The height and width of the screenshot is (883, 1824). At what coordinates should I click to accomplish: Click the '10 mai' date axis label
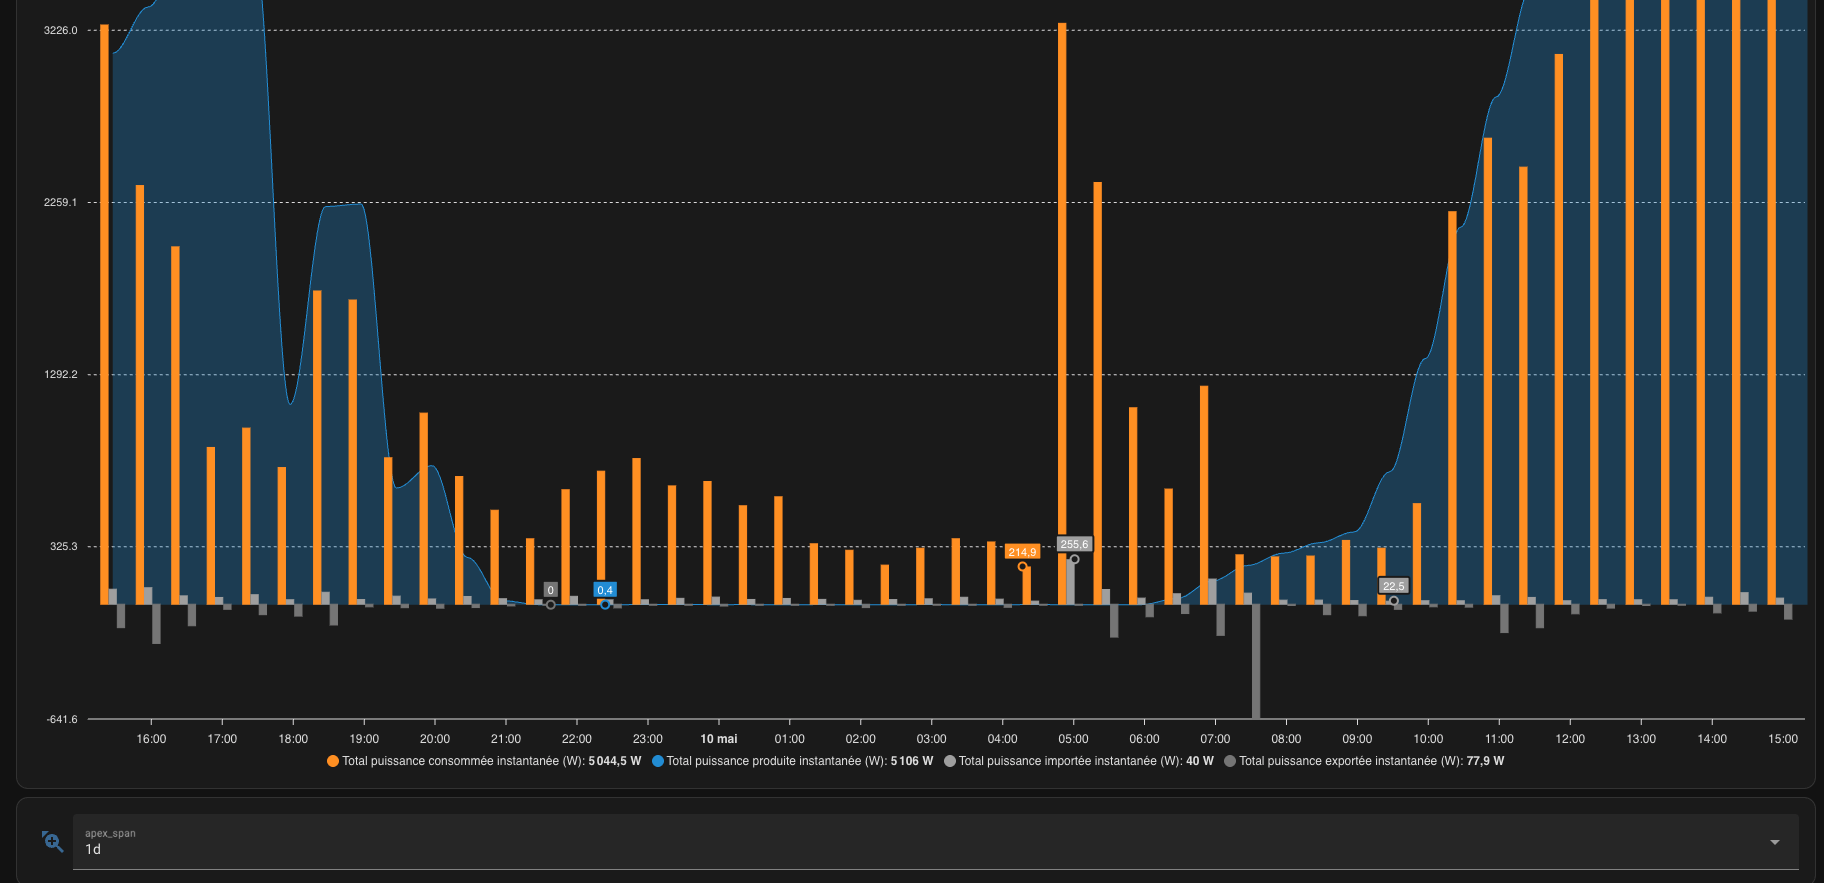[718, 739]
